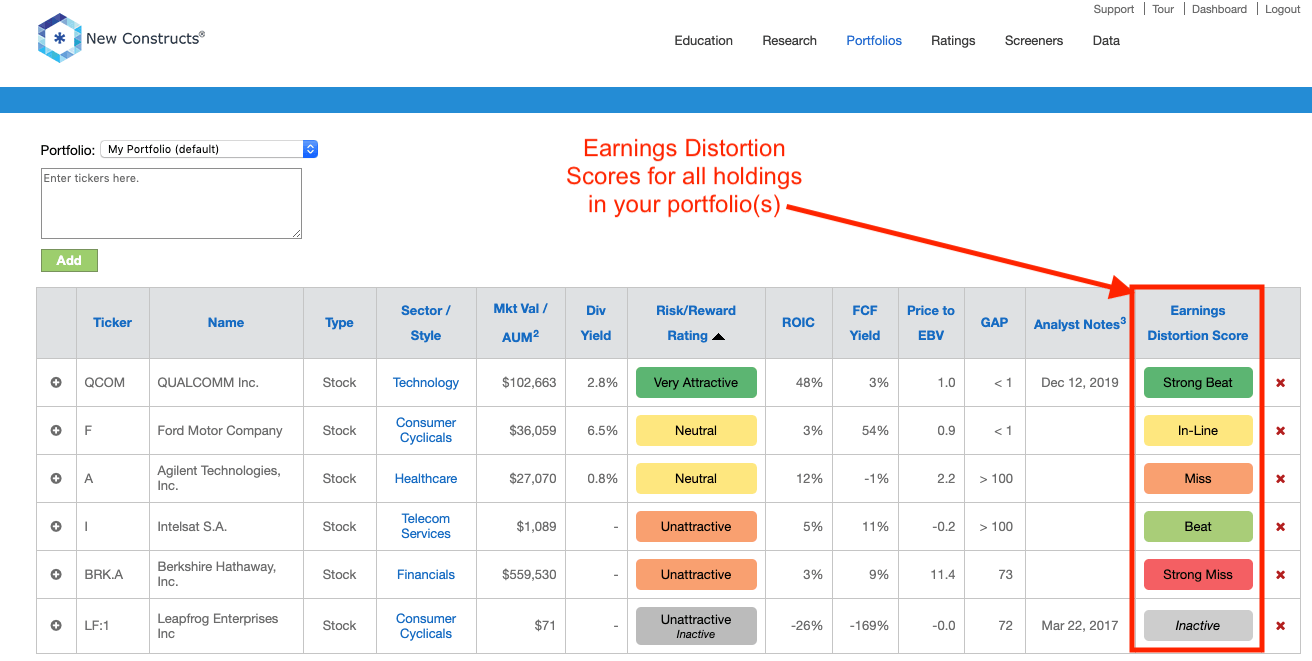1312x661 pixels.
Task: Open the Dashboard link
Action: (x=1220, y=9)
